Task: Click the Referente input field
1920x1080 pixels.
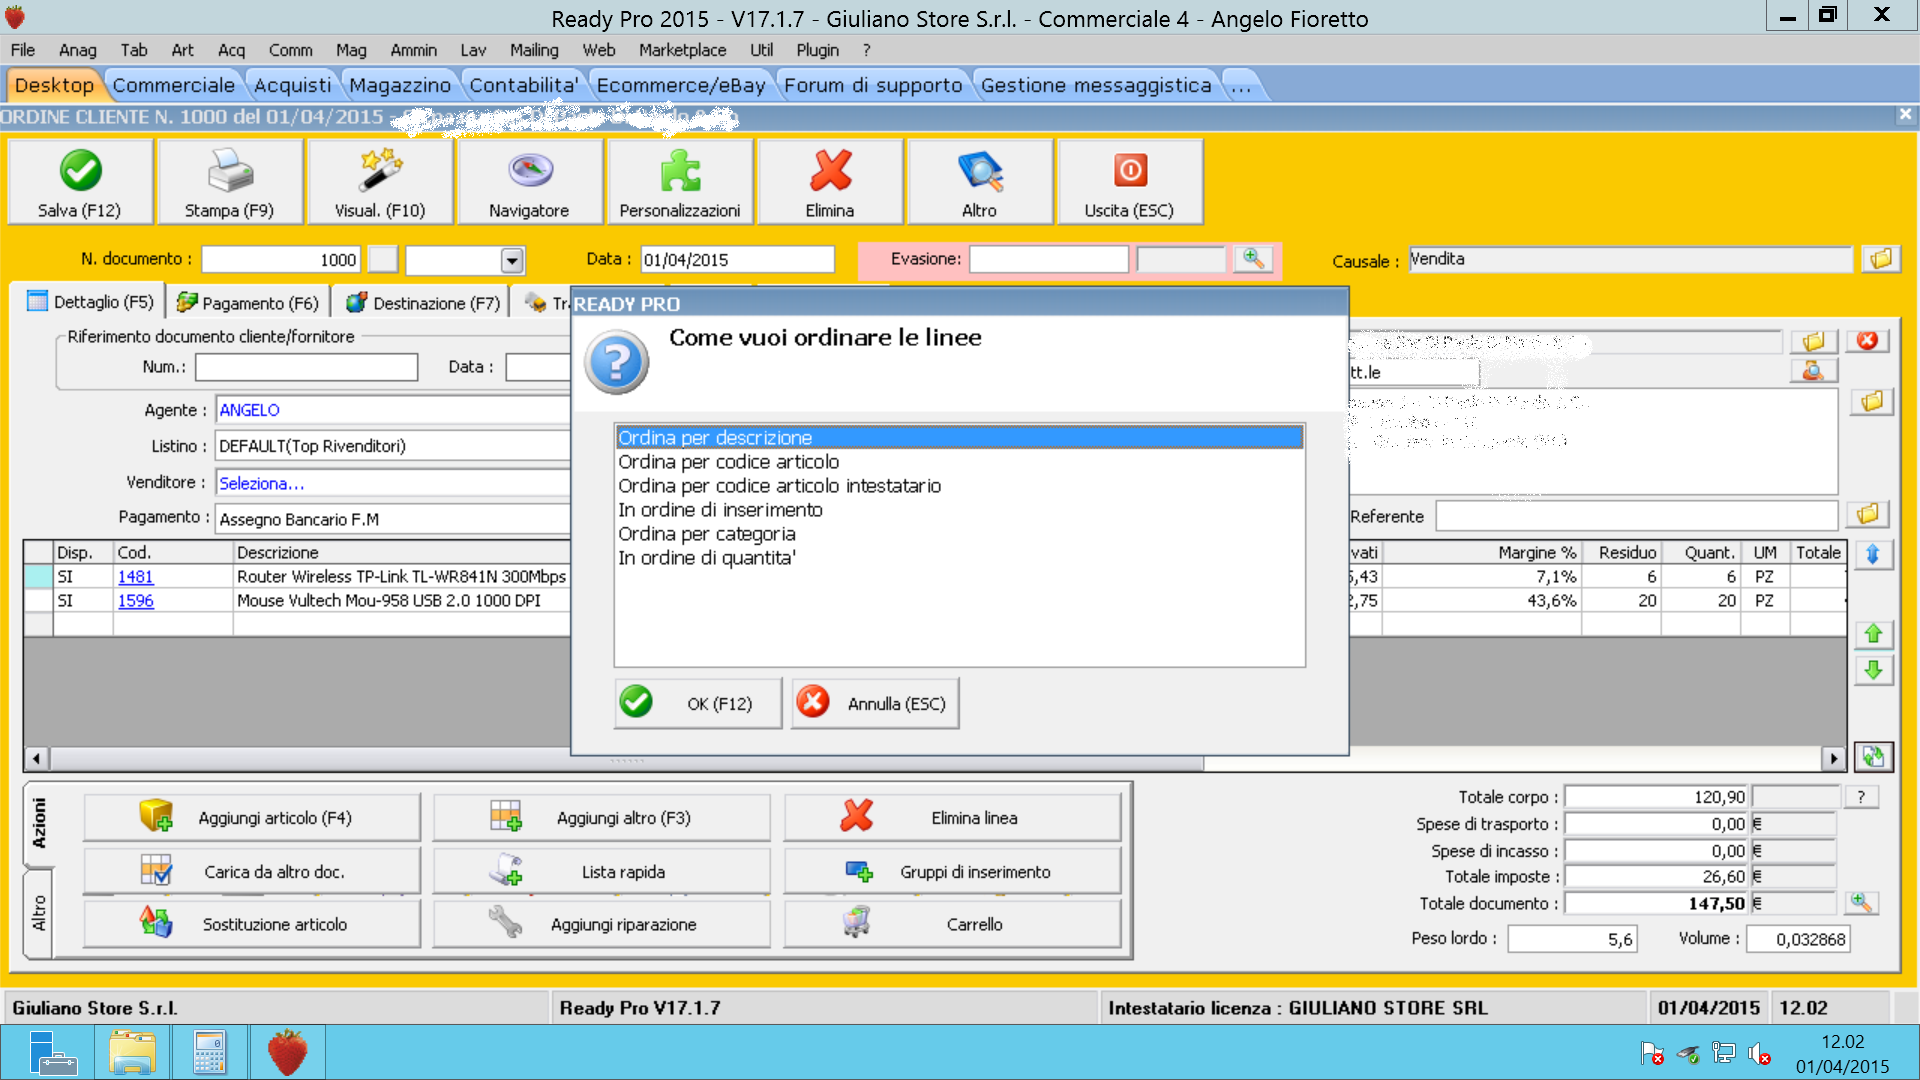Action: pyautogui.click(x=1637, y=516)
